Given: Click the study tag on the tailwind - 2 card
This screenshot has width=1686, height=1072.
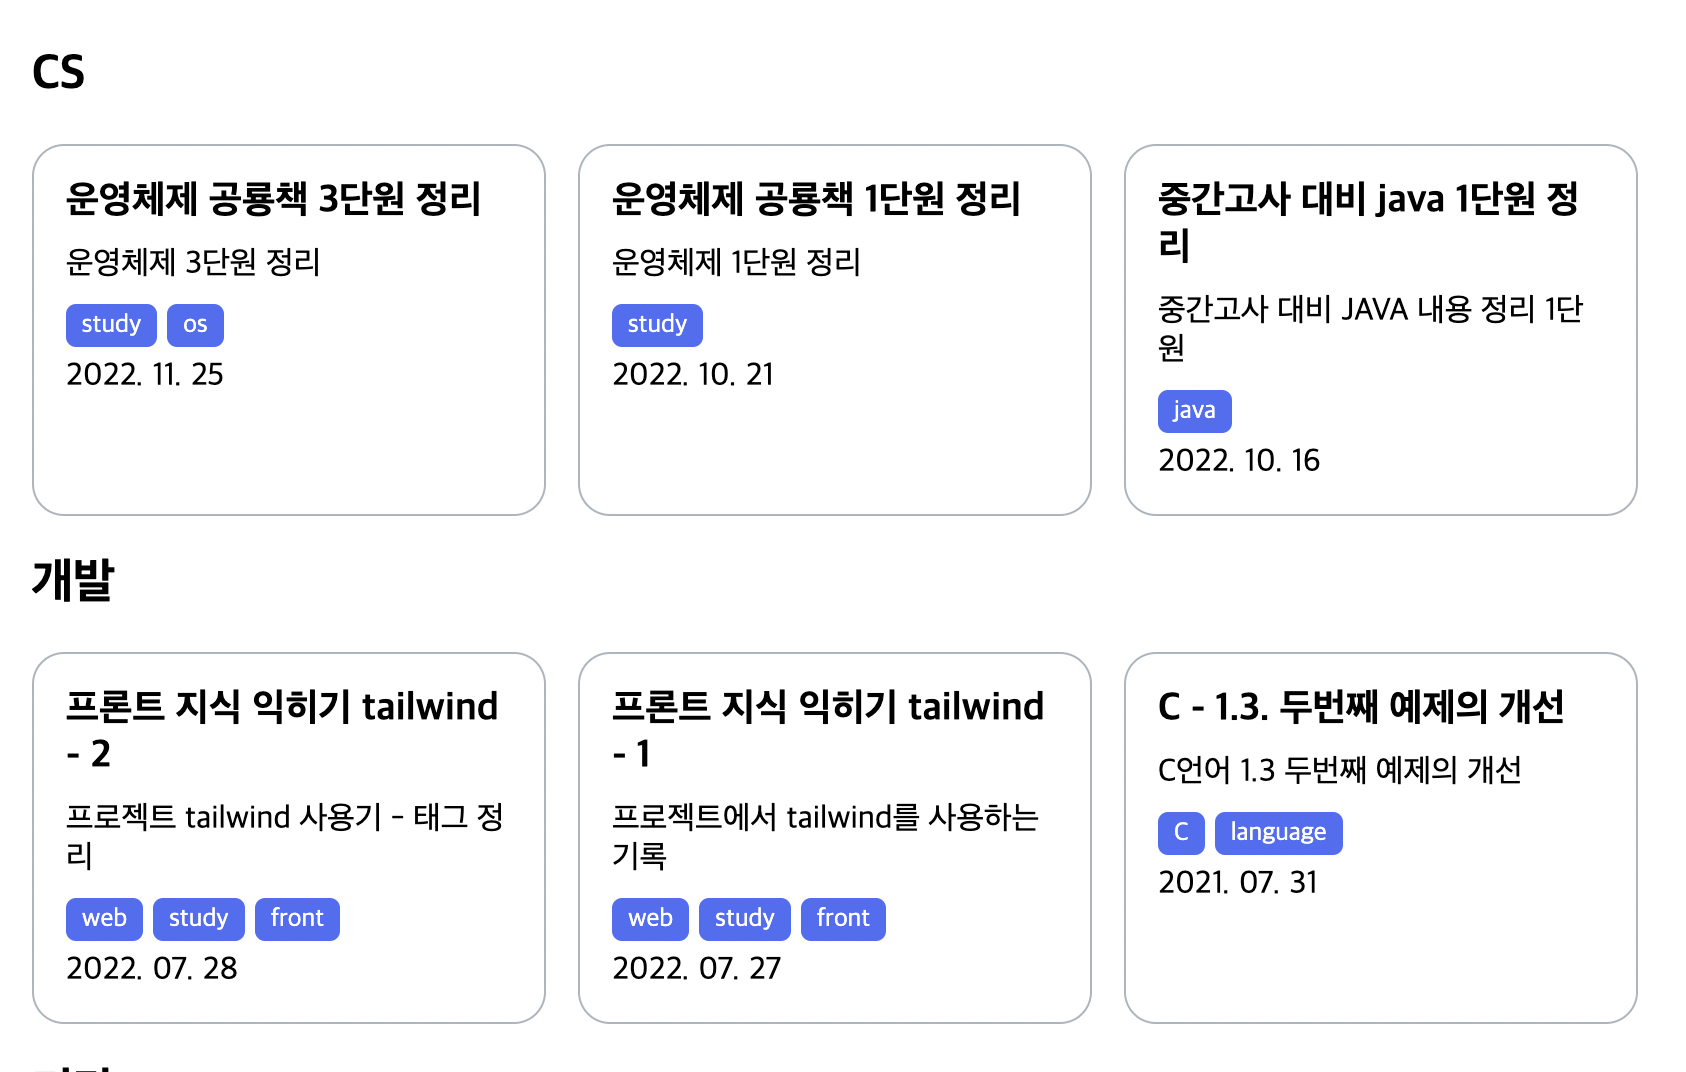Looking at the screenshot, I should tap(198, 919).
